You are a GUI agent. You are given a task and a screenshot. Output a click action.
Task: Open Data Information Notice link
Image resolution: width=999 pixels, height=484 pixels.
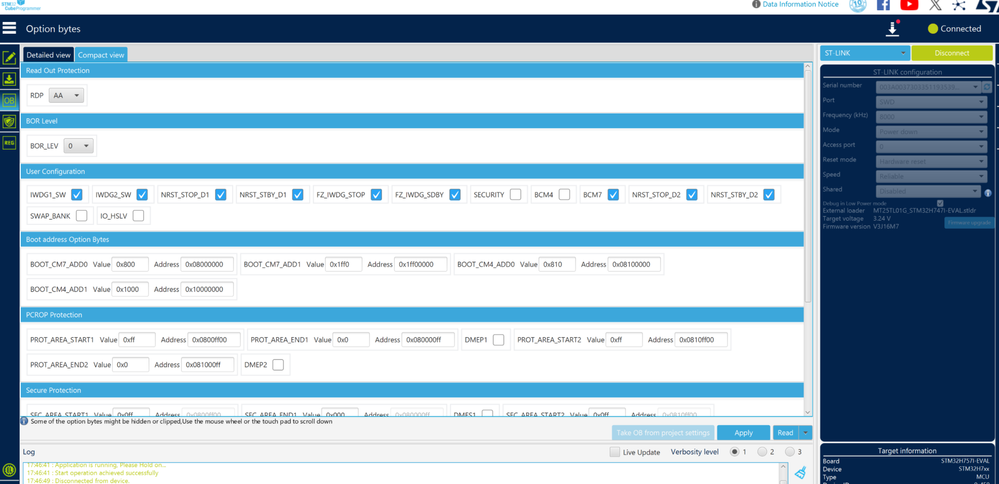[x=800, y=4]
